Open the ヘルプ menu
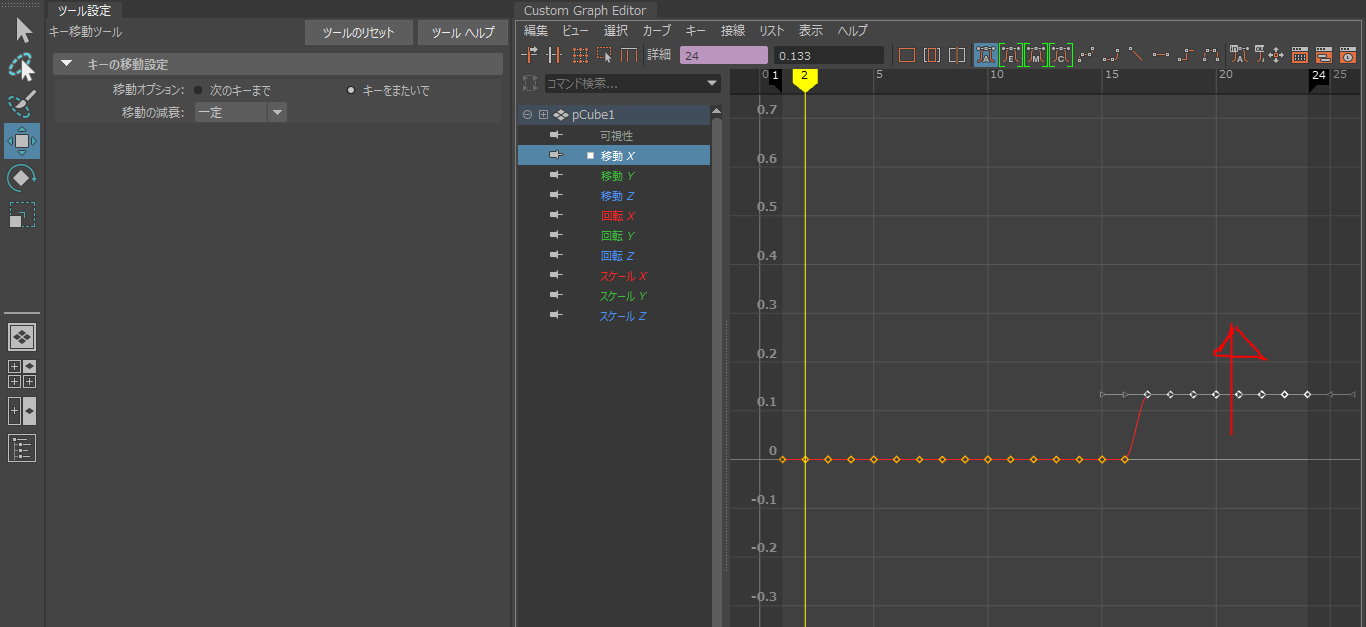Screen dimensions: 1366x627 [x=853, y=31]
